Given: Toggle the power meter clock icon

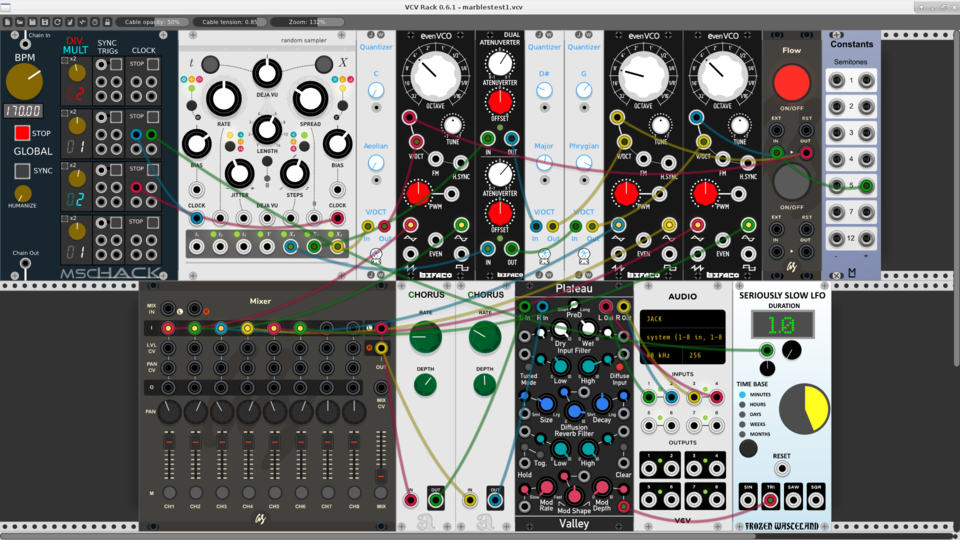Looking at the screenshot, I should [95, 22].
